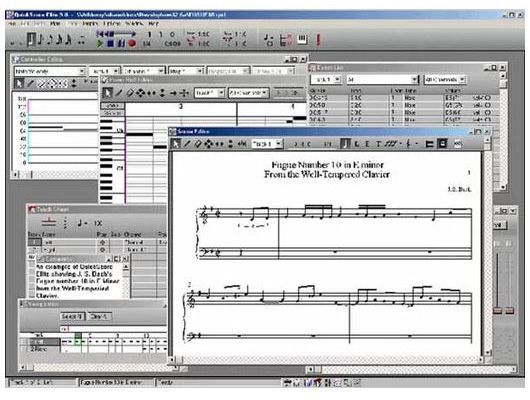530x400 pixels.
Task: Select the arrow tool in Controller Editor
Action: (20, 83)
